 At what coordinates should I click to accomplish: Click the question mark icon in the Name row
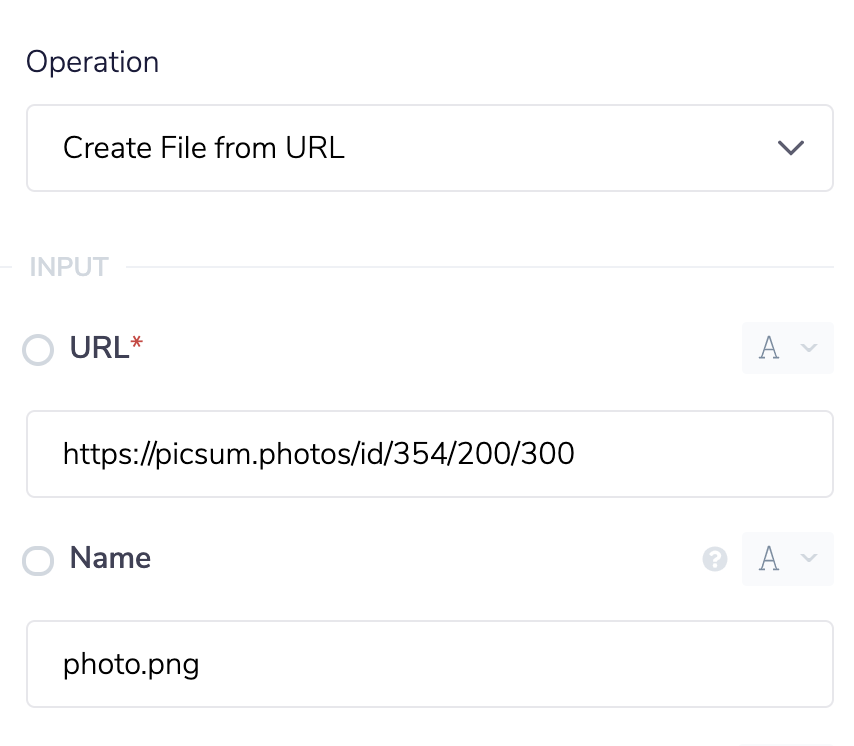coord(715,560)
